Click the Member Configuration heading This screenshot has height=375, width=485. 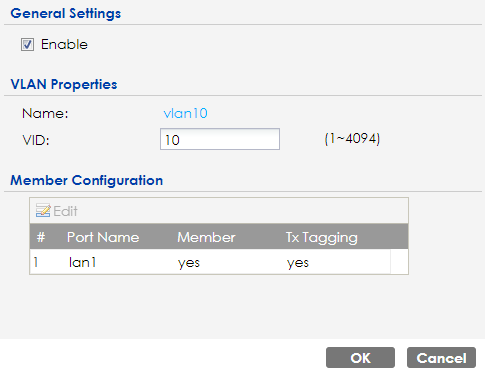click(87, 180)
